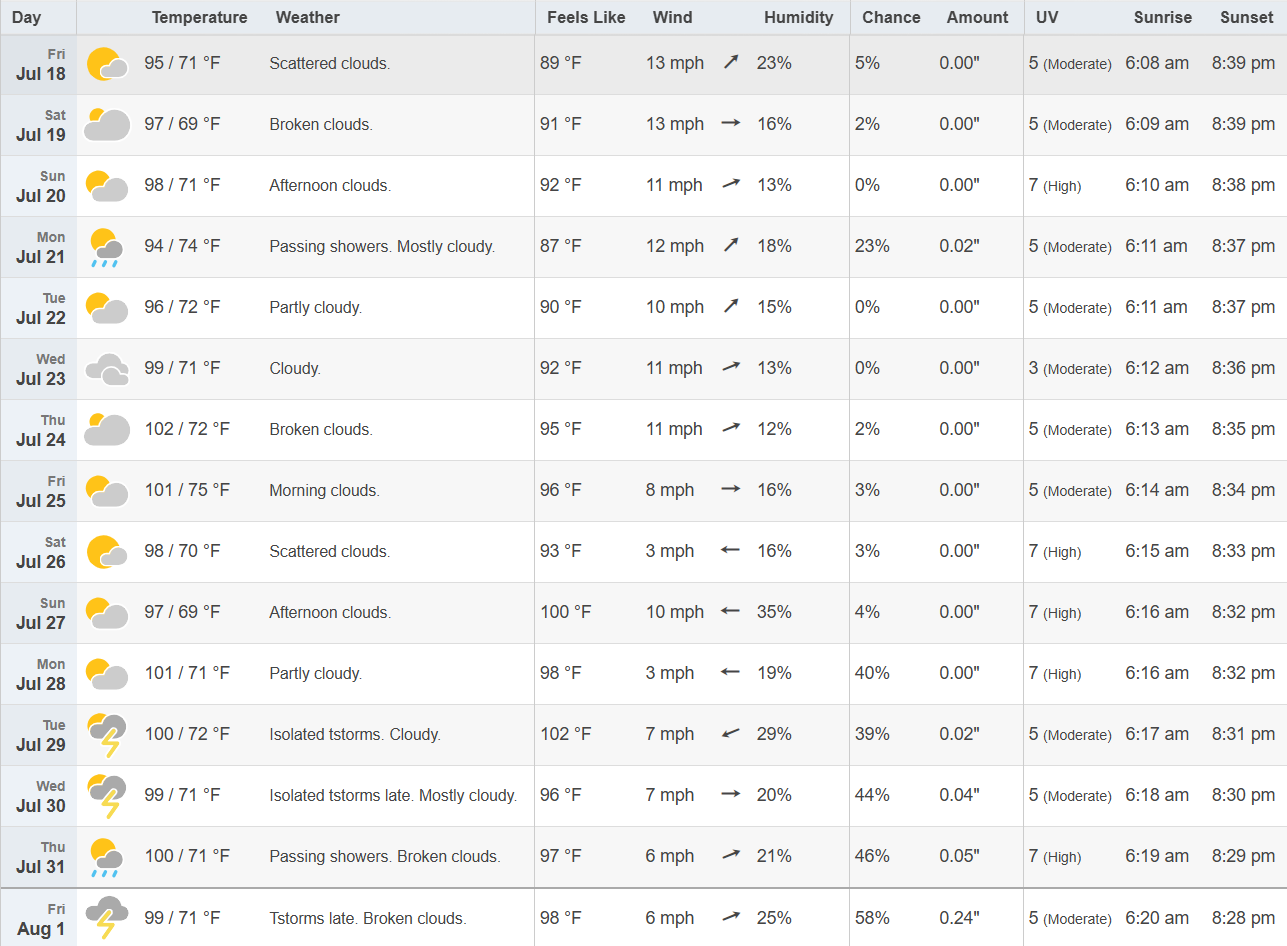Click the Jul 18 wind direction arrow
The height and width of the screenshot is (946, 1287).
click(731, 63)
